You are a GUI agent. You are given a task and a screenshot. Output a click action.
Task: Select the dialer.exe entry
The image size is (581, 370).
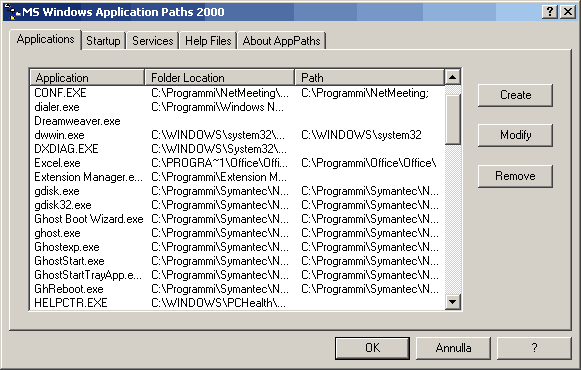57,107
